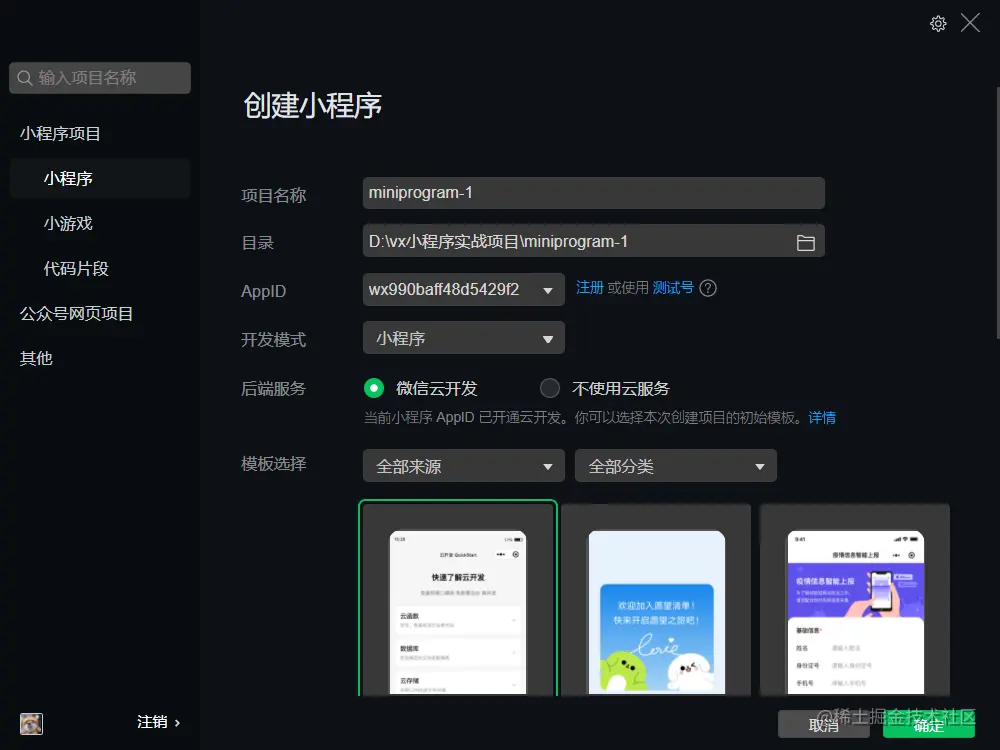Select 代码片段 in sidebar
The image size is (1000, 750).
coord(76,268)
